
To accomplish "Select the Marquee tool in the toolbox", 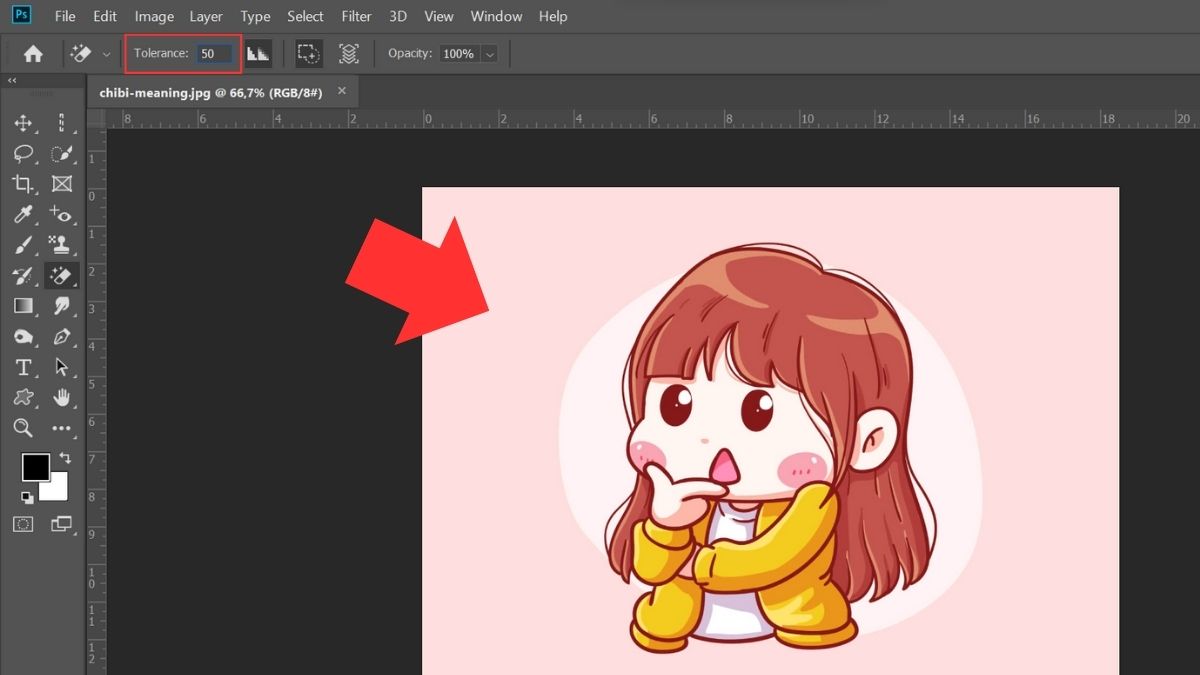I will tap(62, 123).
